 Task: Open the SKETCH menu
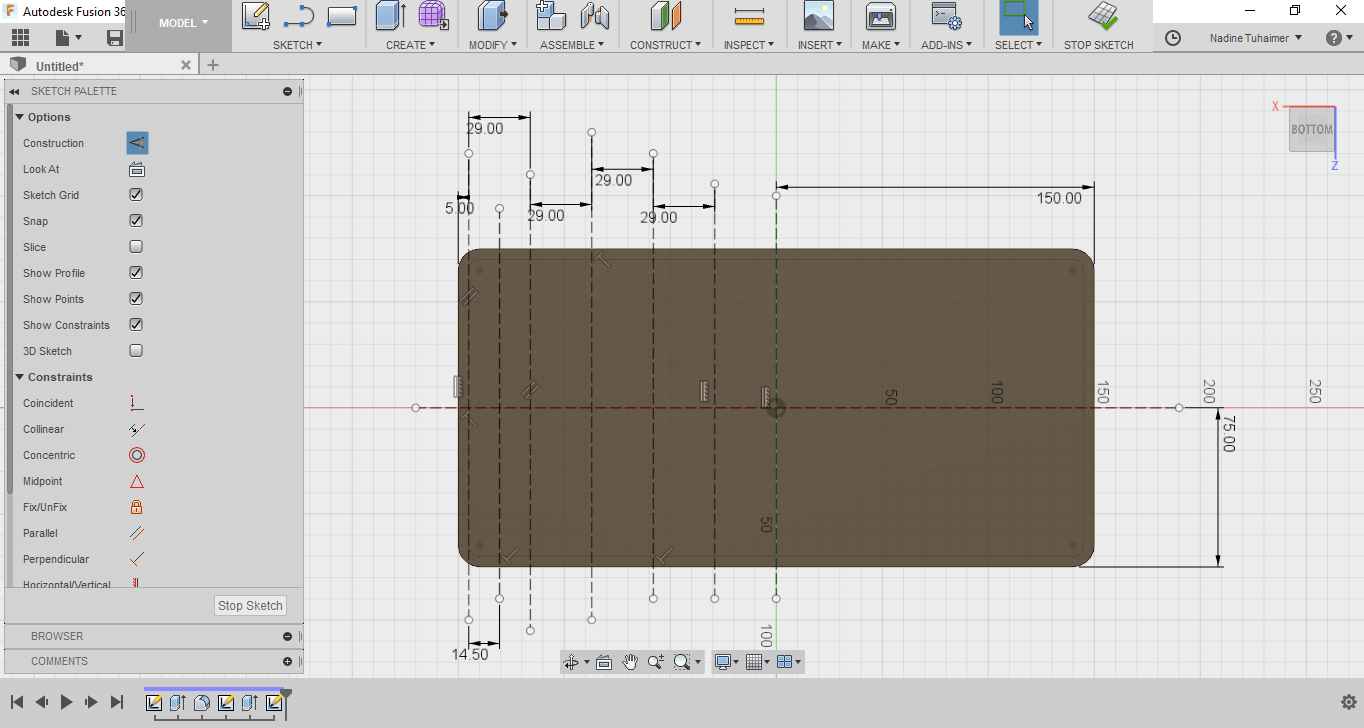pyautogui.click(x=298, y=45)
